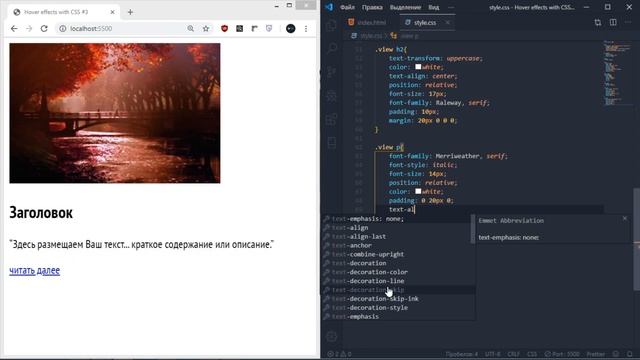Reload the localhost page in Chrome
The width and height of the screenshot is (640, 360).
coord(44,29)
